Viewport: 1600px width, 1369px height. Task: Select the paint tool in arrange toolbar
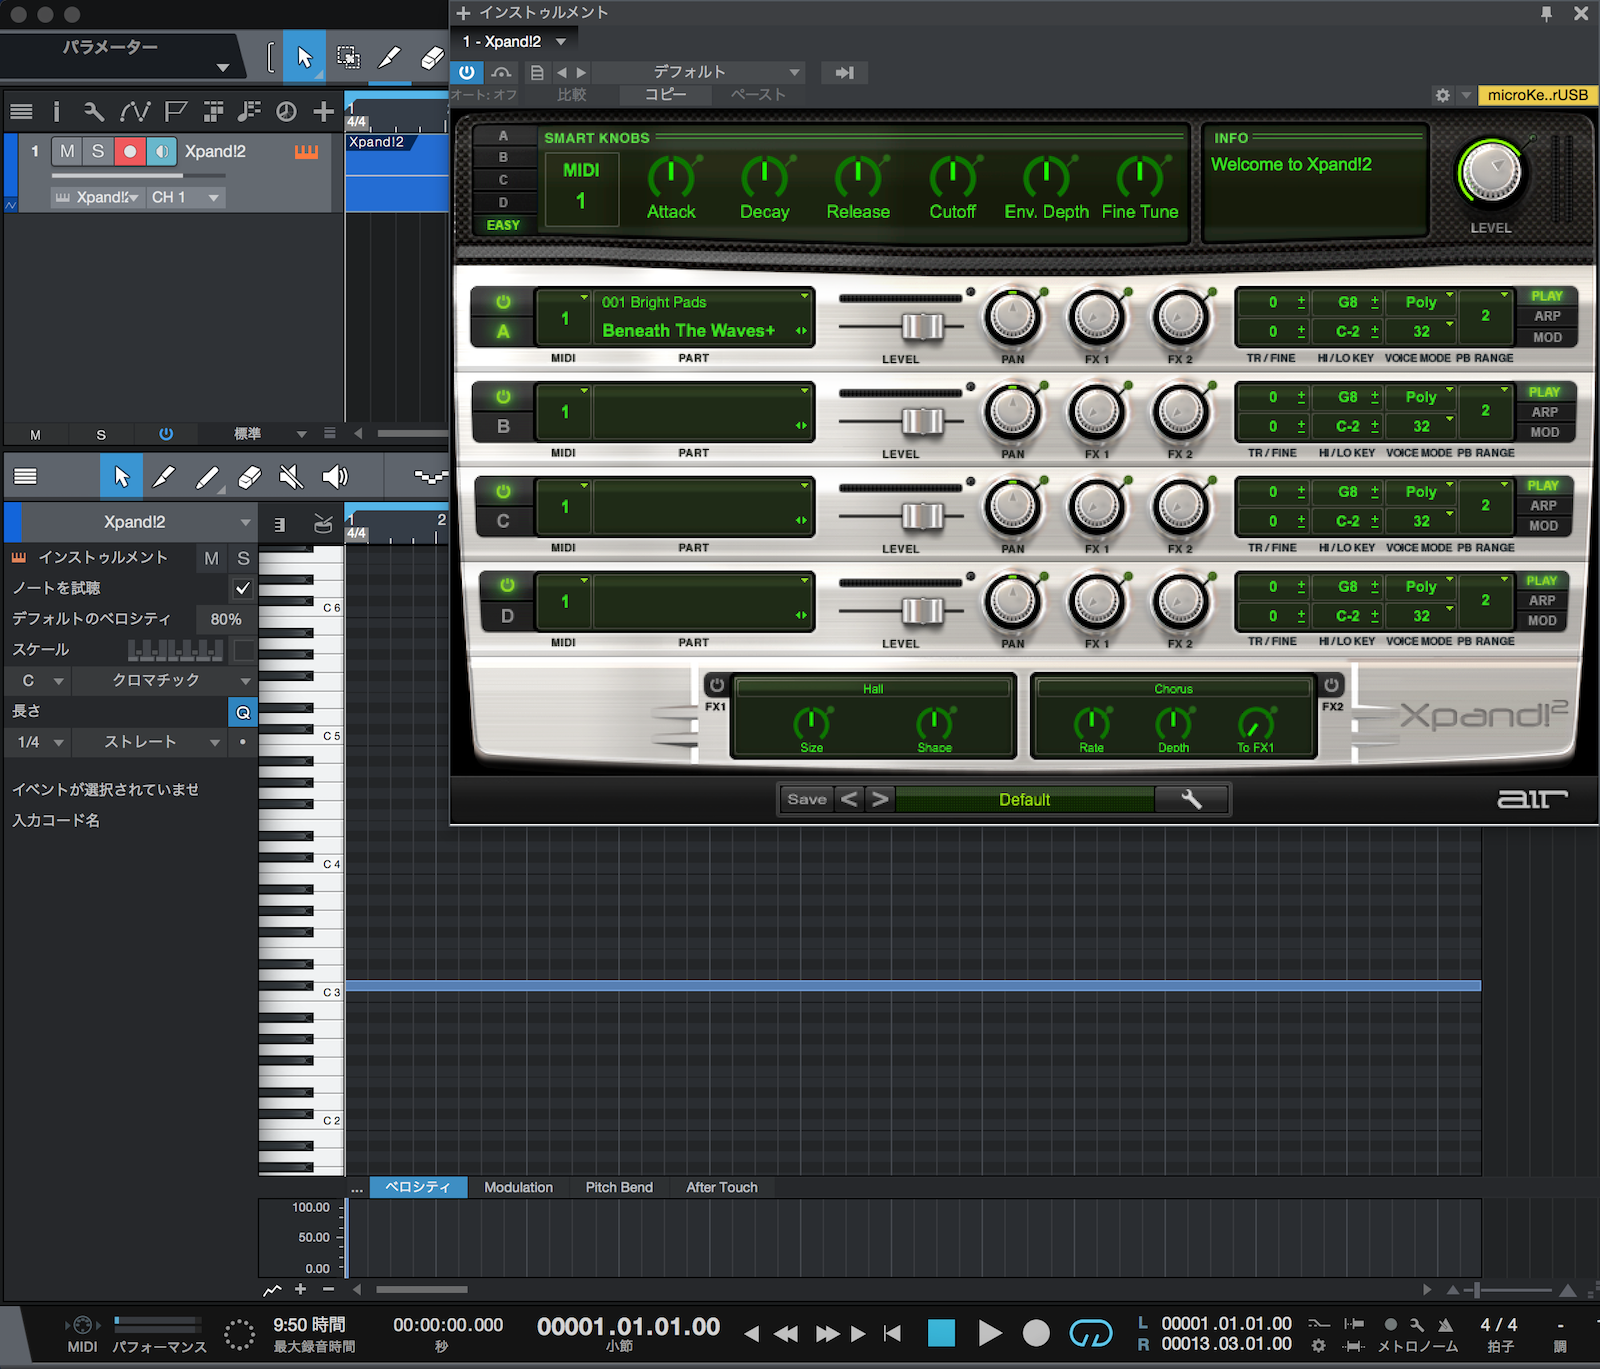click(x=389, y=57)
